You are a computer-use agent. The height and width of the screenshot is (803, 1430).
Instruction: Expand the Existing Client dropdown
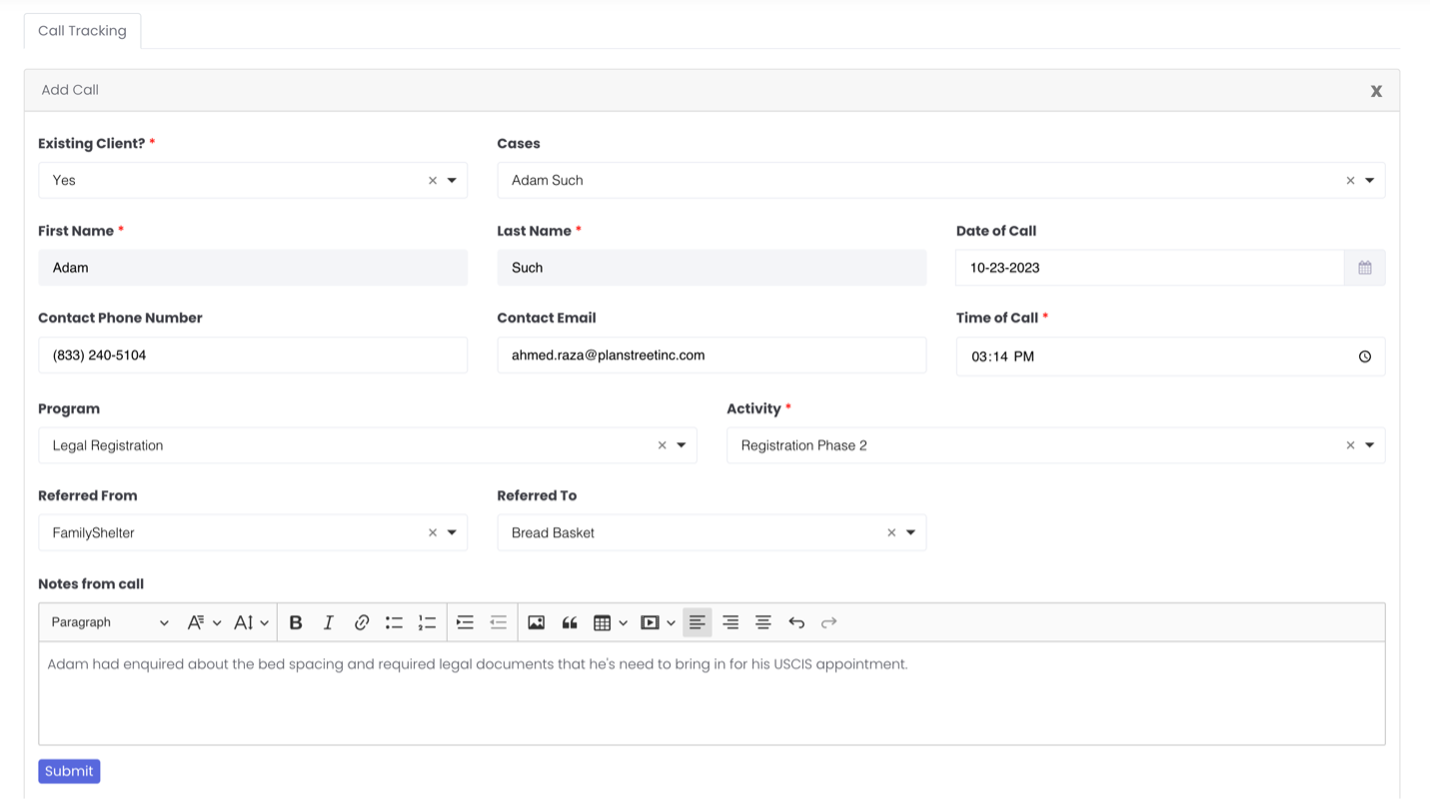452,180
